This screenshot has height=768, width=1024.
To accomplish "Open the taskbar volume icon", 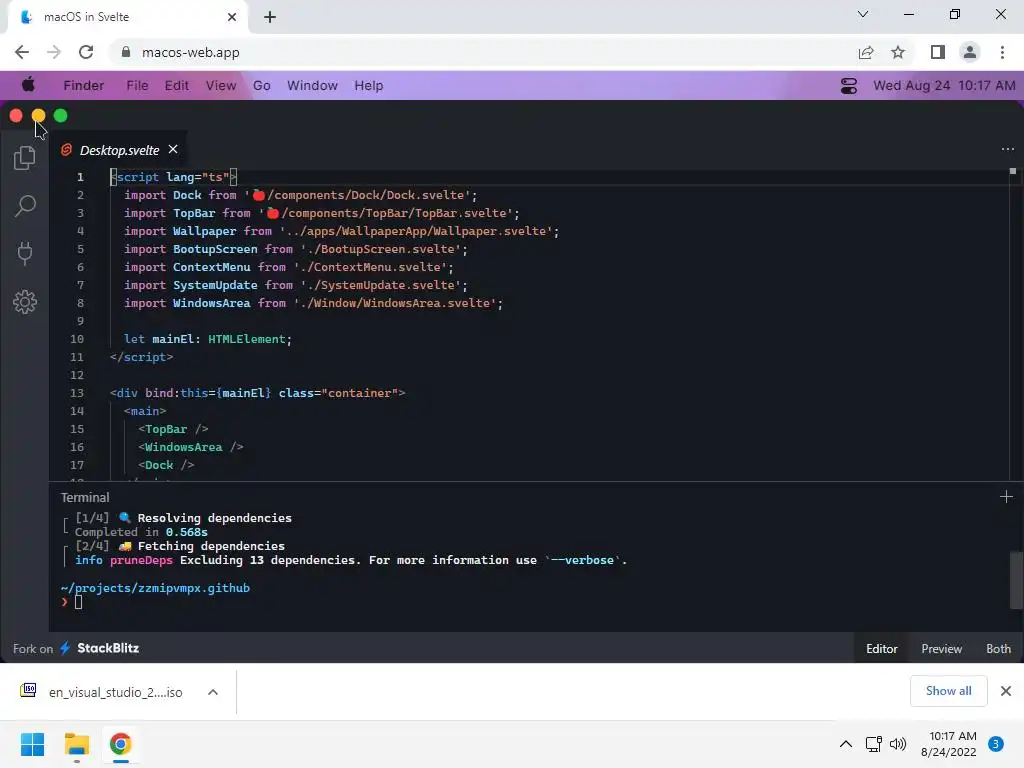I will 898,744.
